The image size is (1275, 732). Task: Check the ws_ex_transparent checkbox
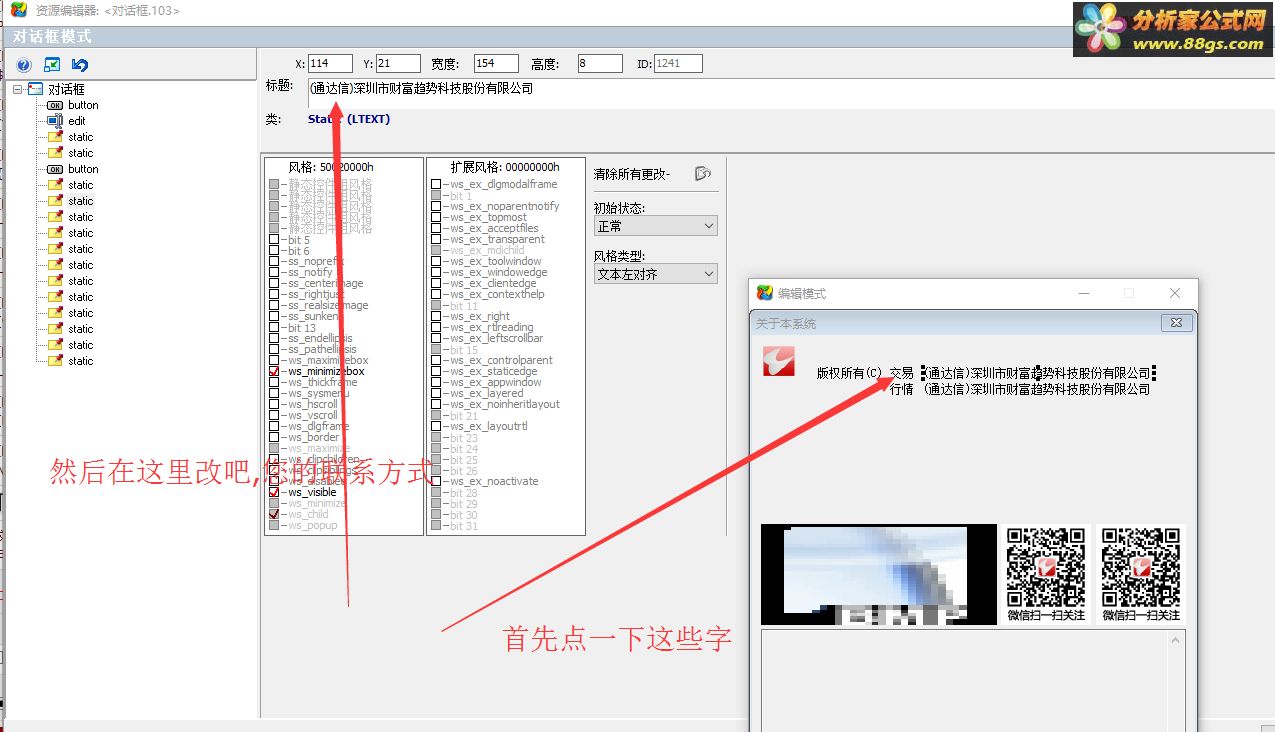pos(436,239)
